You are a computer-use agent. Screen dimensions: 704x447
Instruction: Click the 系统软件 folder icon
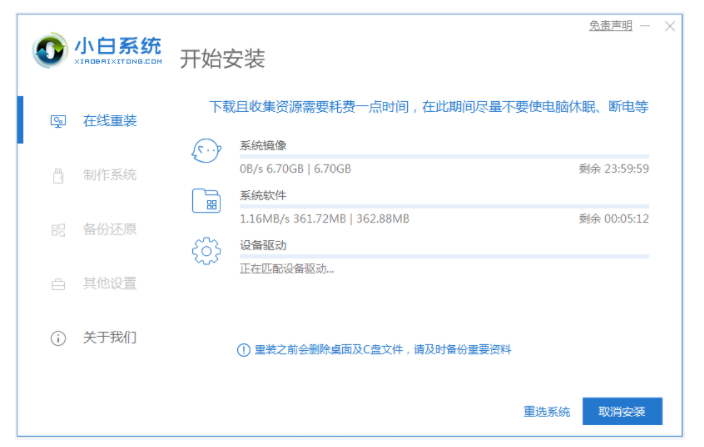[x=205, y=201]
